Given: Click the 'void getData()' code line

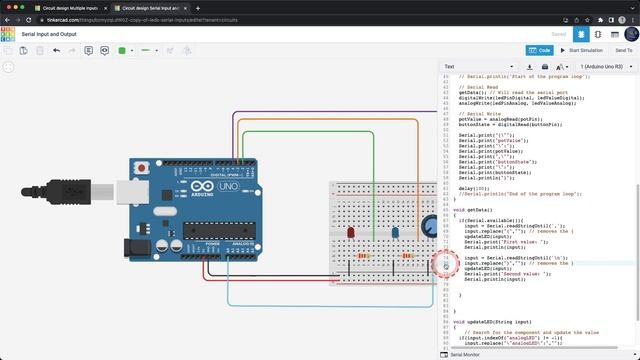Looking at the screenshot, I should click(x=473, y=210).
